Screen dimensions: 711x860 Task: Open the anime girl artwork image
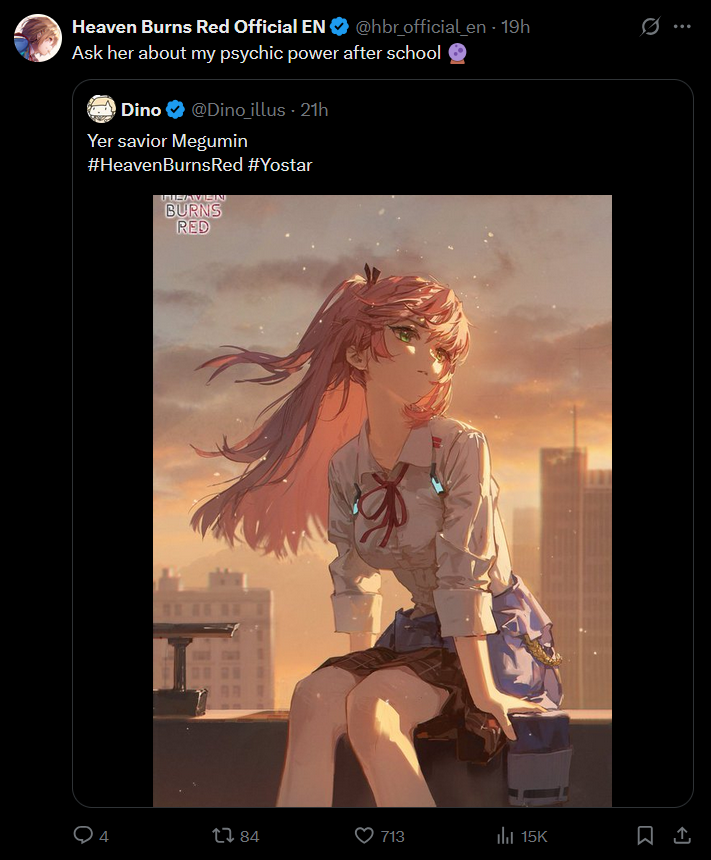(382, 501)
